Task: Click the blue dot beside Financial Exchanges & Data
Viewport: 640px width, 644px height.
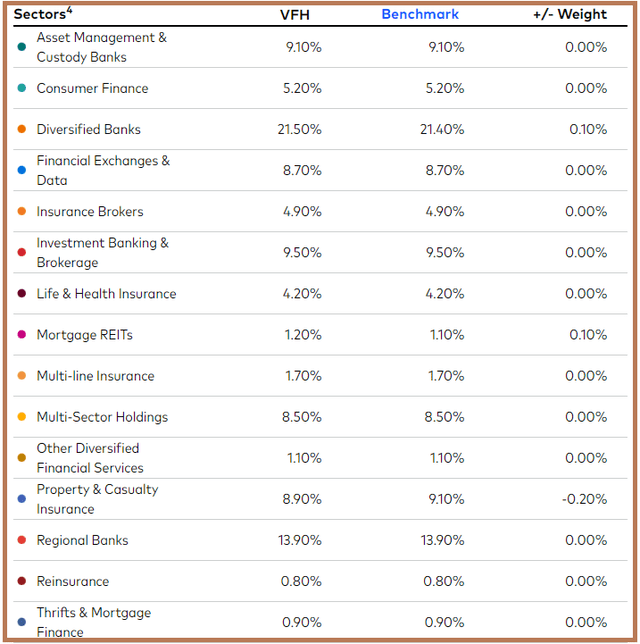Action: 22,170
